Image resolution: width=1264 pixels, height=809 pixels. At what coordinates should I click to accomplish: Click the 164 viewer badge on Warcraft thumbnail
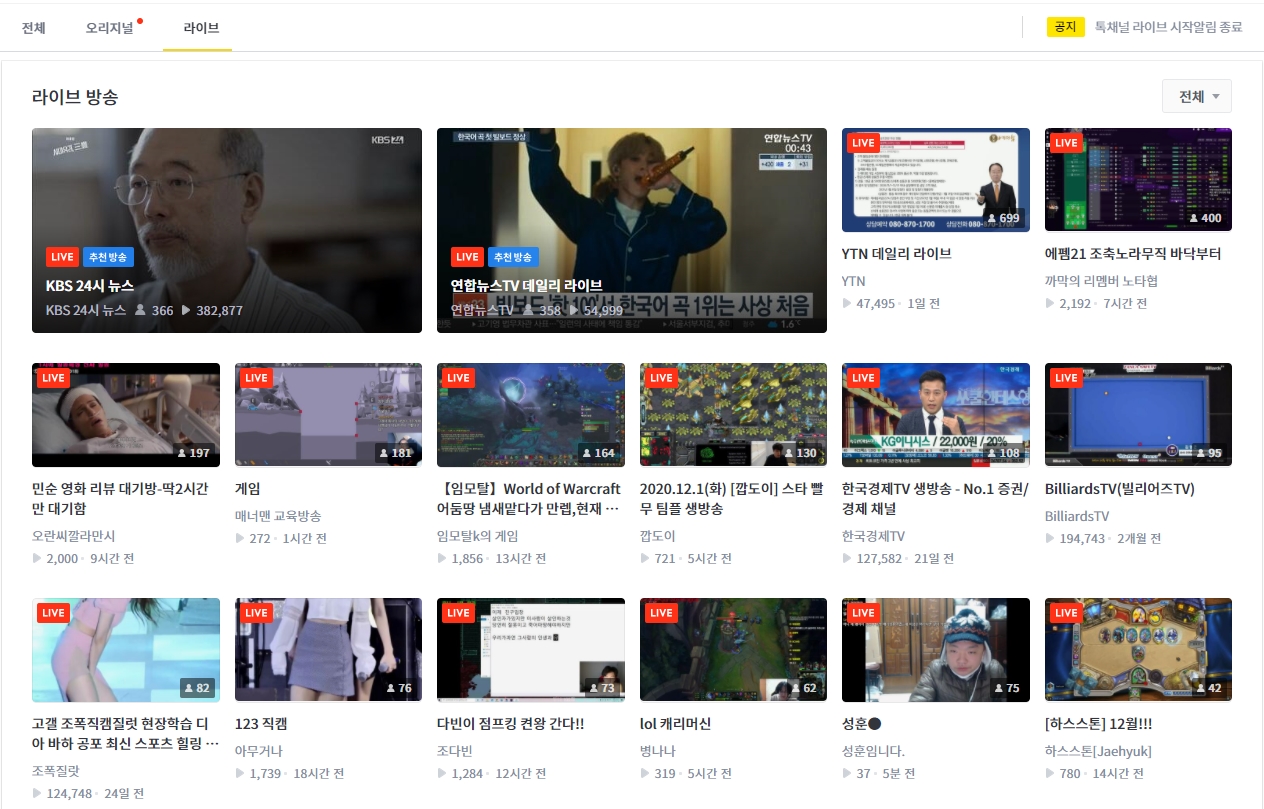[x=599, y=453]
